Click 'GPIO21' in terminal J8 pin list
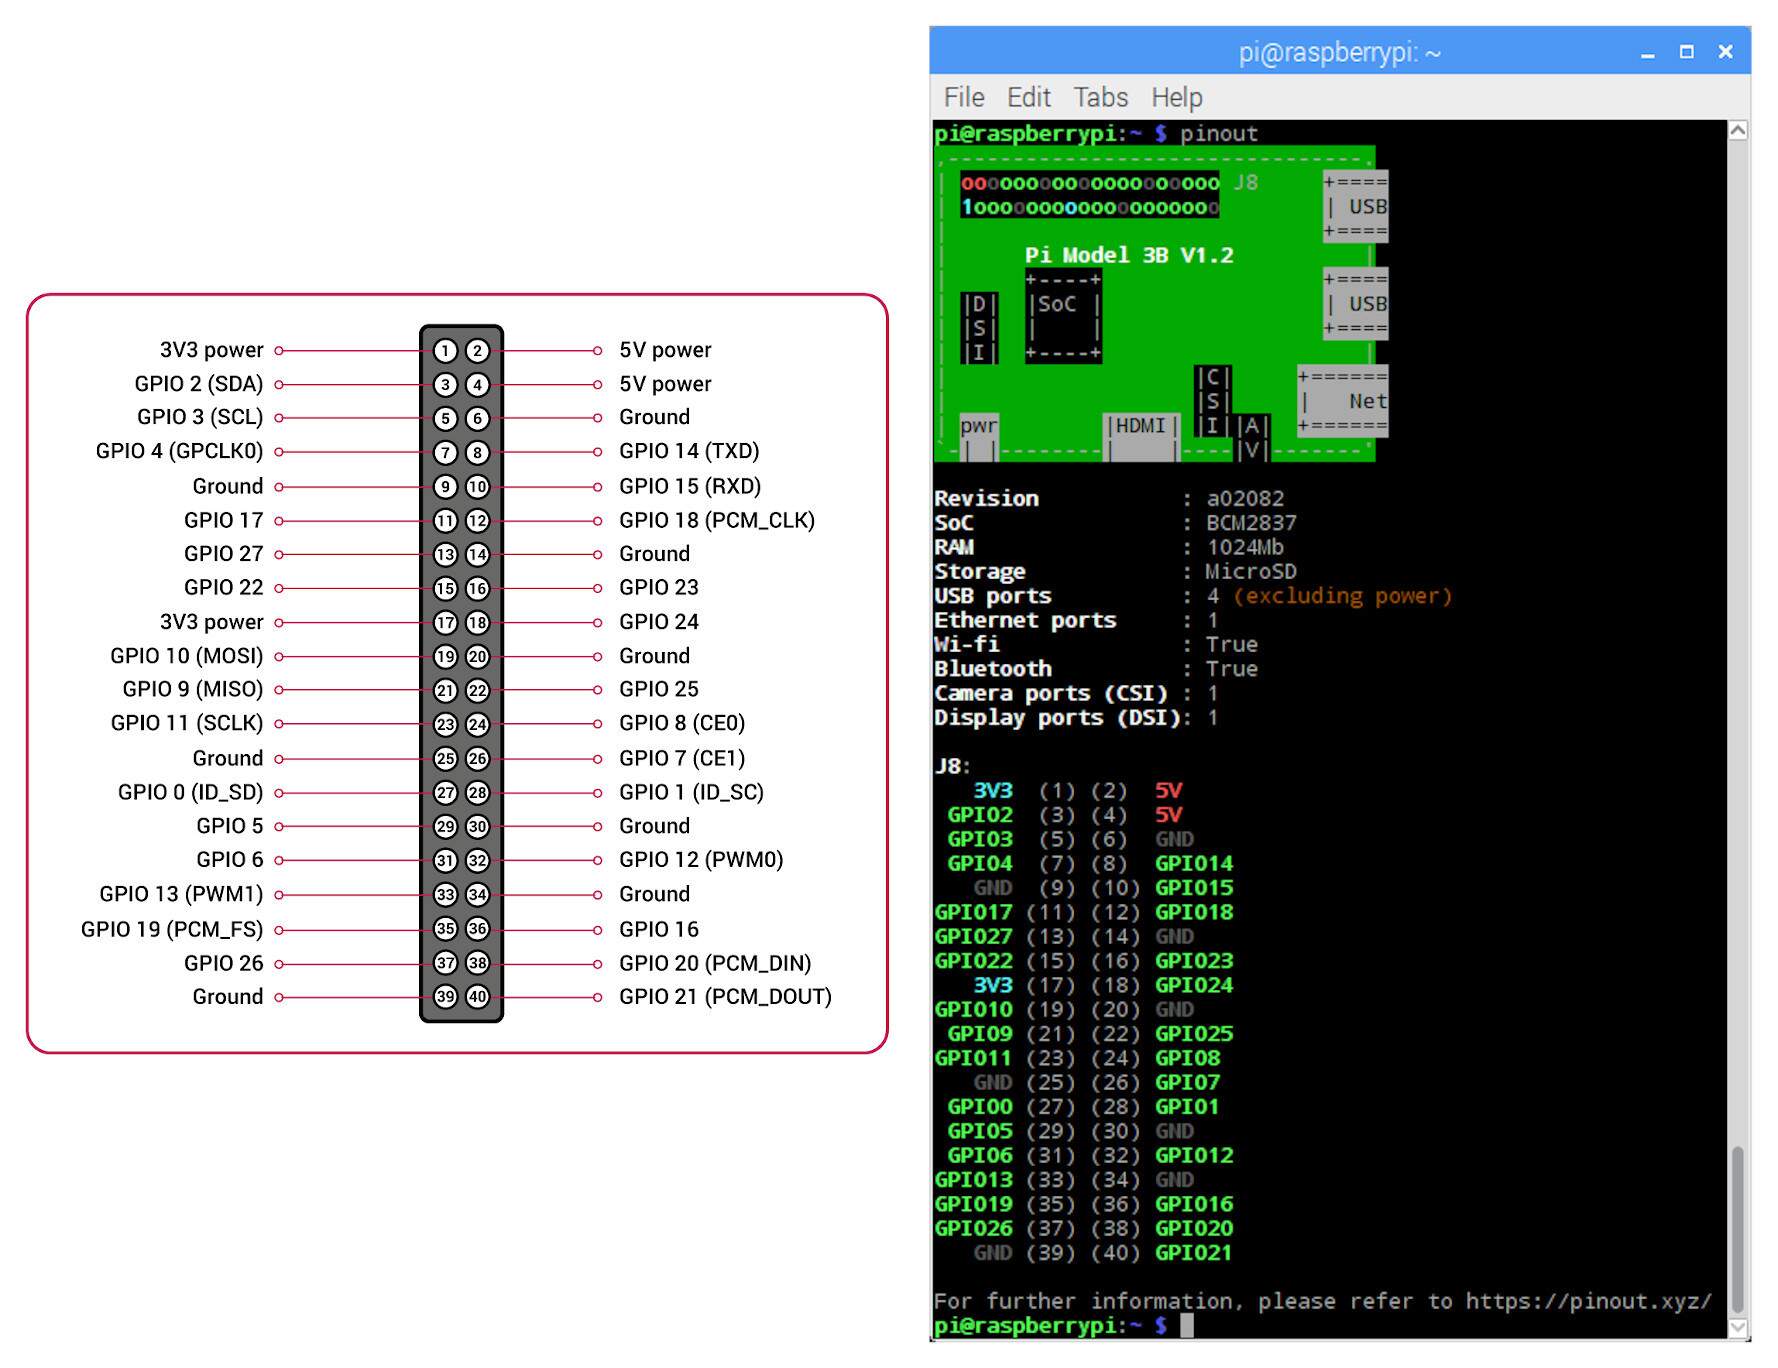This screenshot has width=1778, height=1368. (x=1194, y=1253)
